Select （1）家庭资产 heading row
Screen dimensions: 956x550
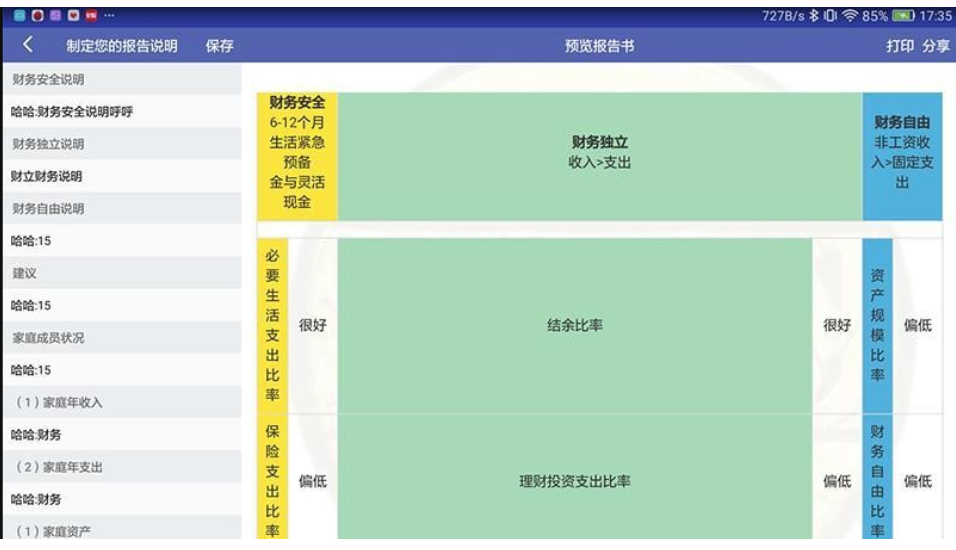click(122, 528)
